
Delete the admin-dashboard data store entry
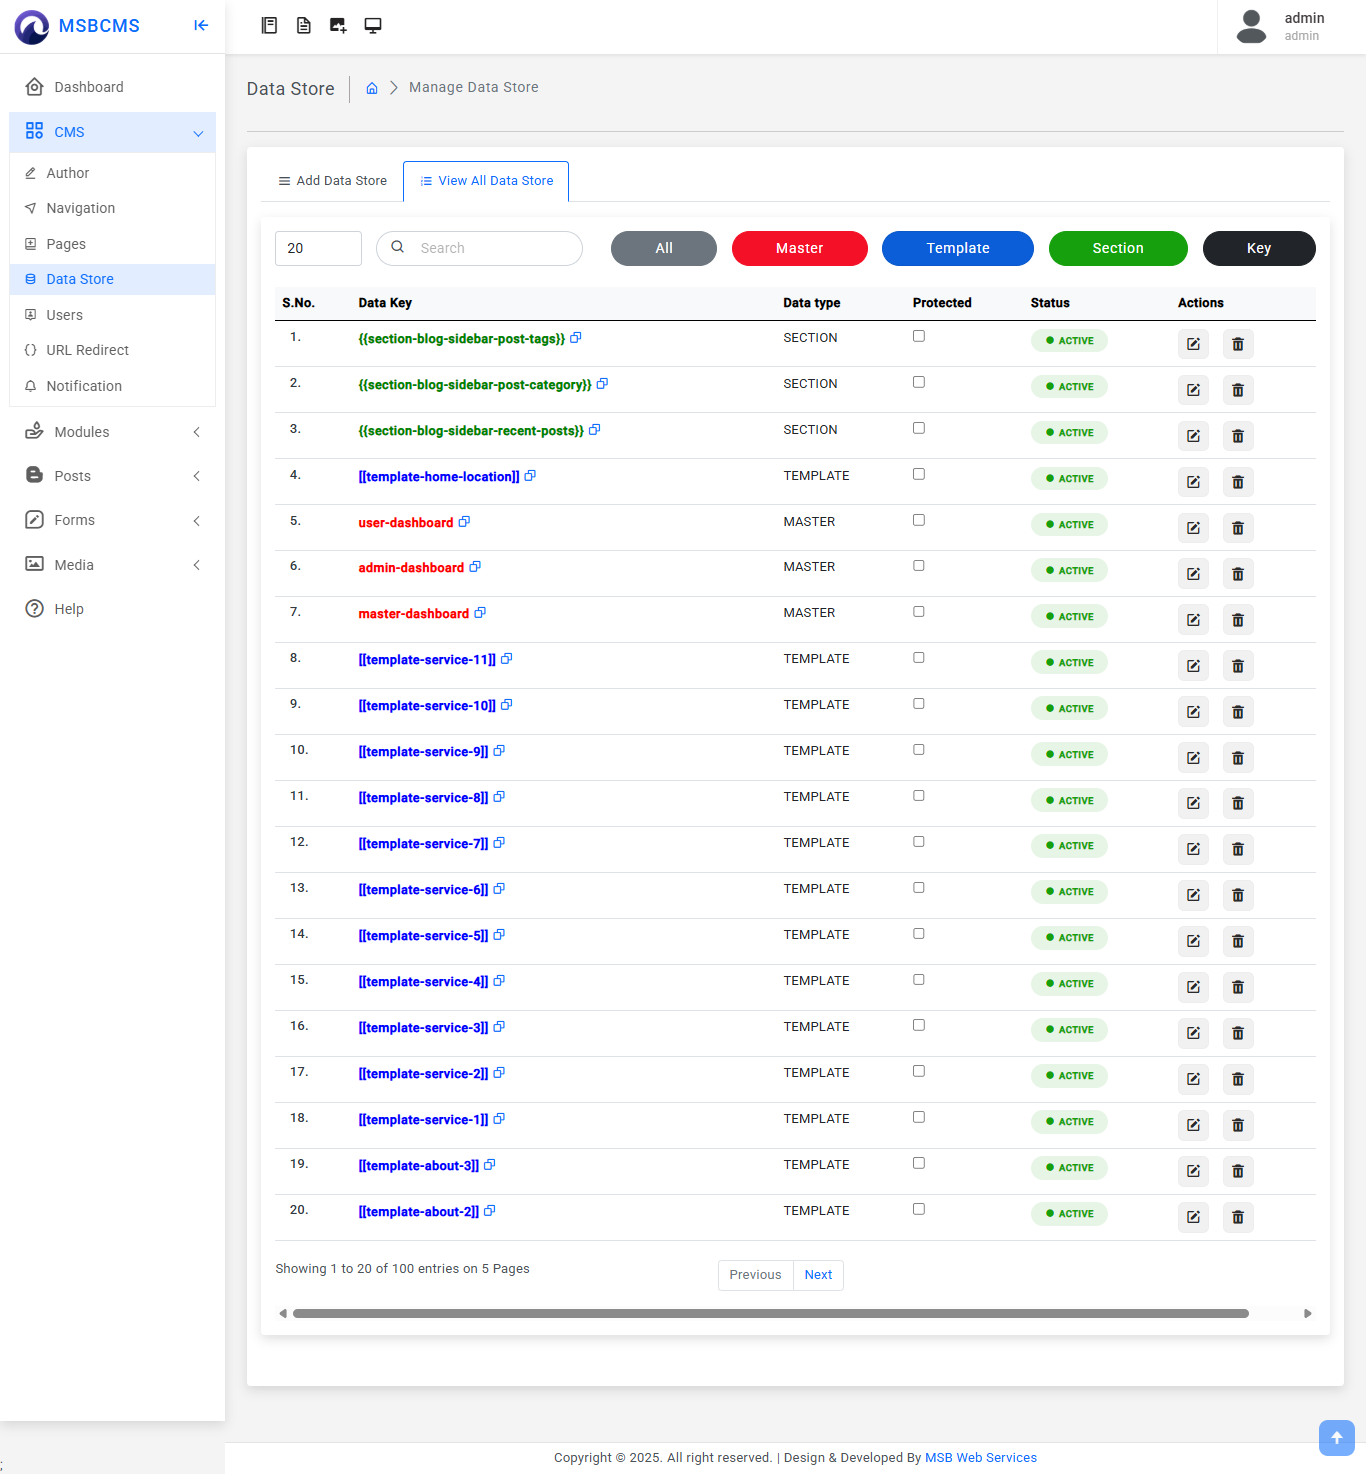coord(1237,574)
